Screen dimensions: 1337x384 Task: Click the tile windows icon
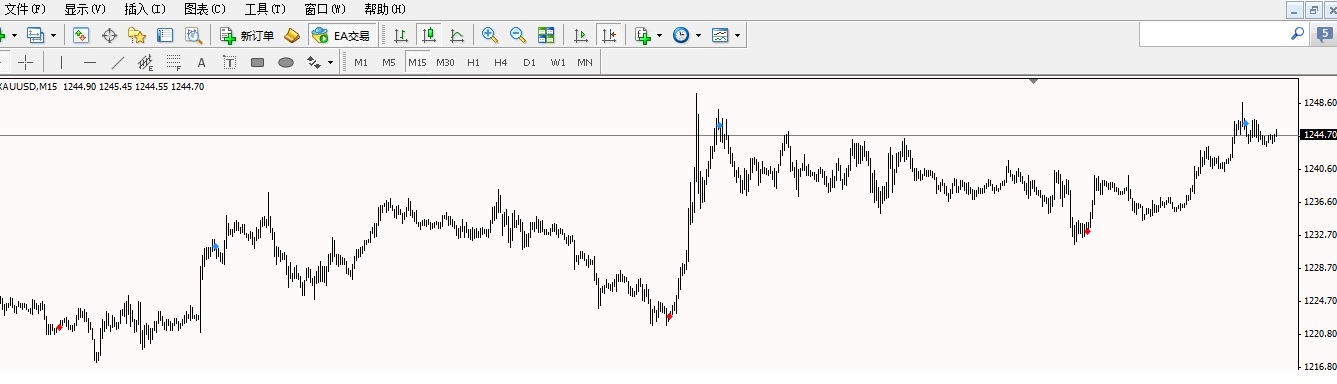546,35
